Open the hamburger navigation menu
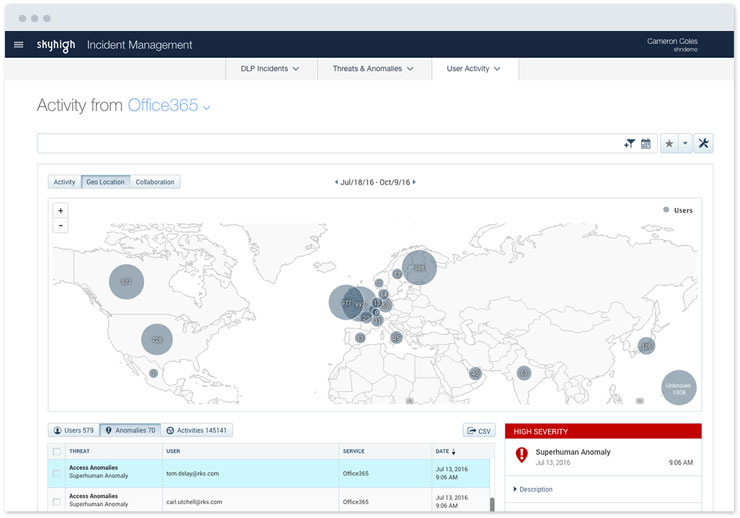The height and width of the screenshot is (518, 740). point(18,45)
